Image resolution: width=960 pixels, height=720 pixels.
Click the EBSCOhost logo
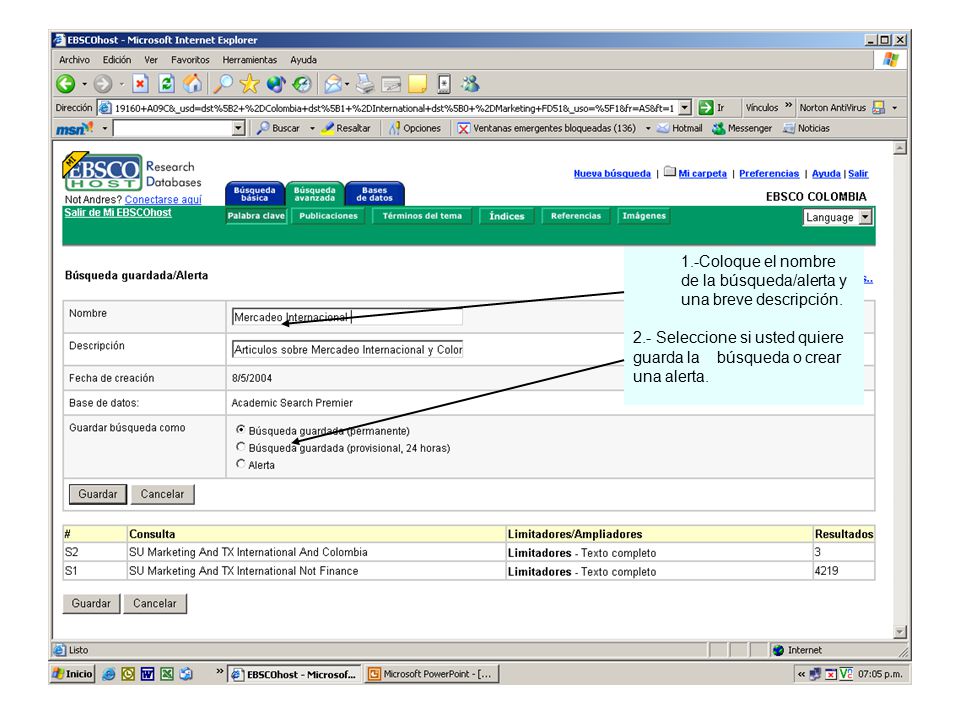pyautogui.click(x=103, y=172)
